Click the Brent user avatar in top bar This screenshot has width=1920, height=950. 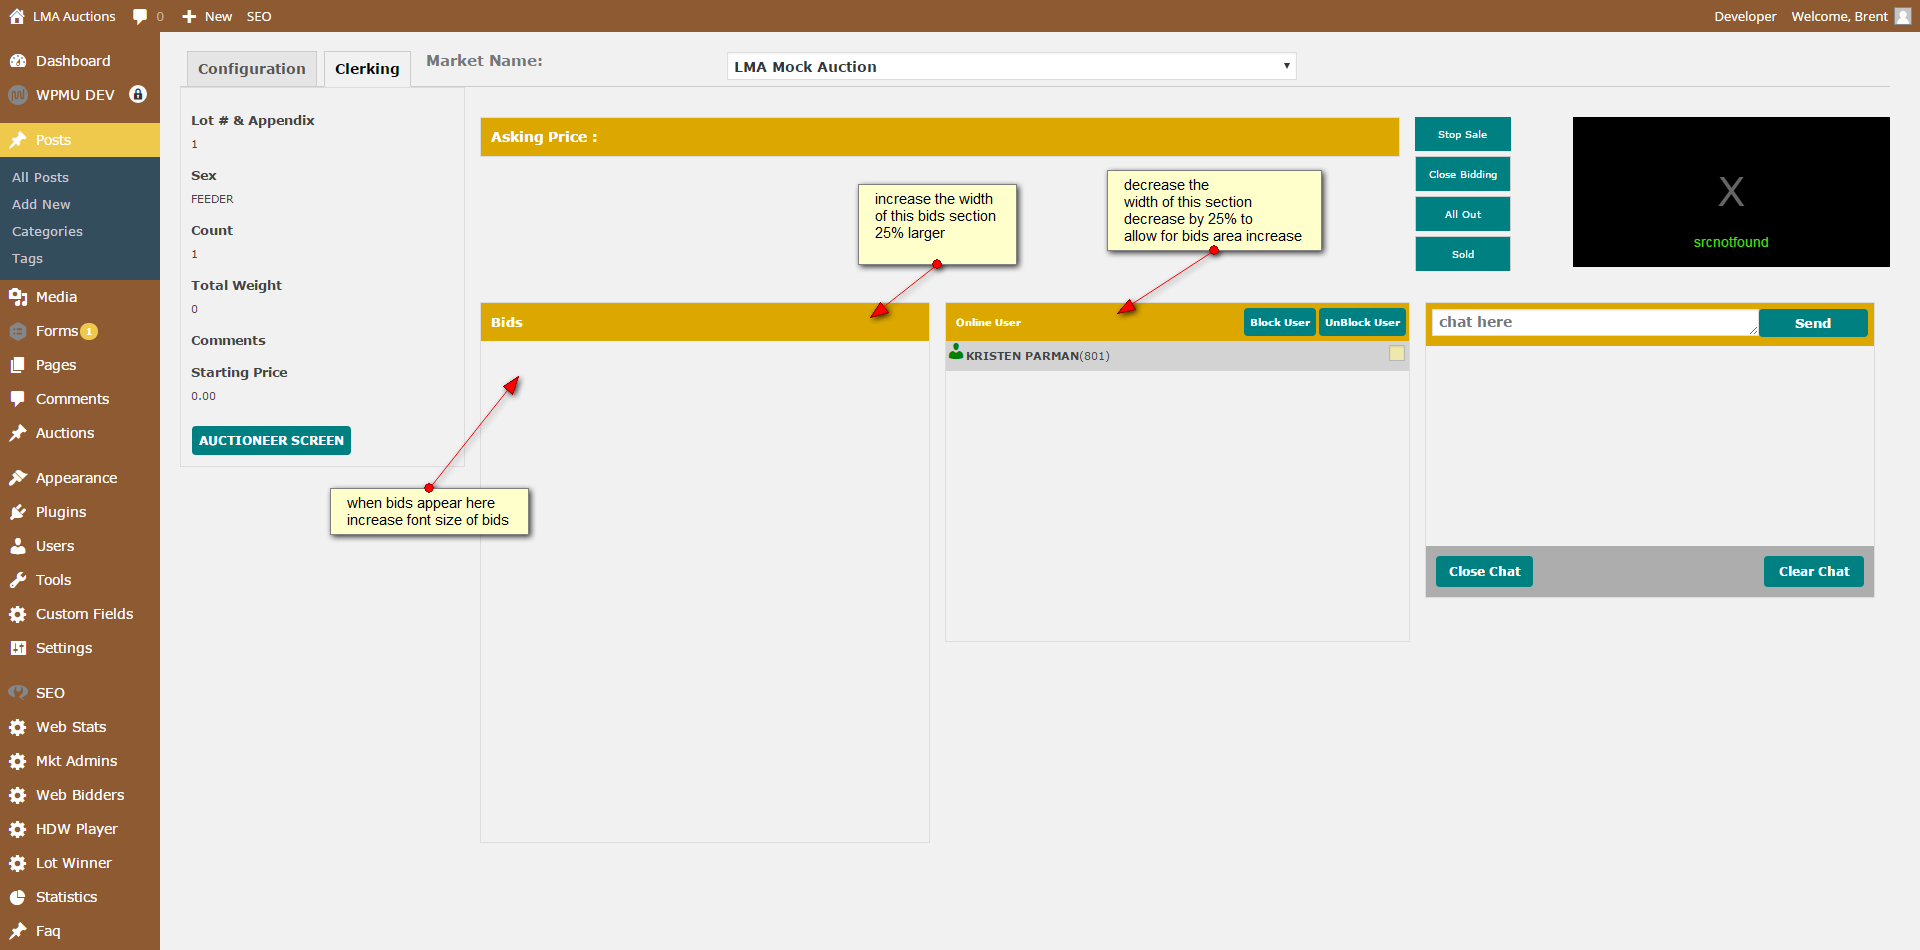(x=1903, y=16)
